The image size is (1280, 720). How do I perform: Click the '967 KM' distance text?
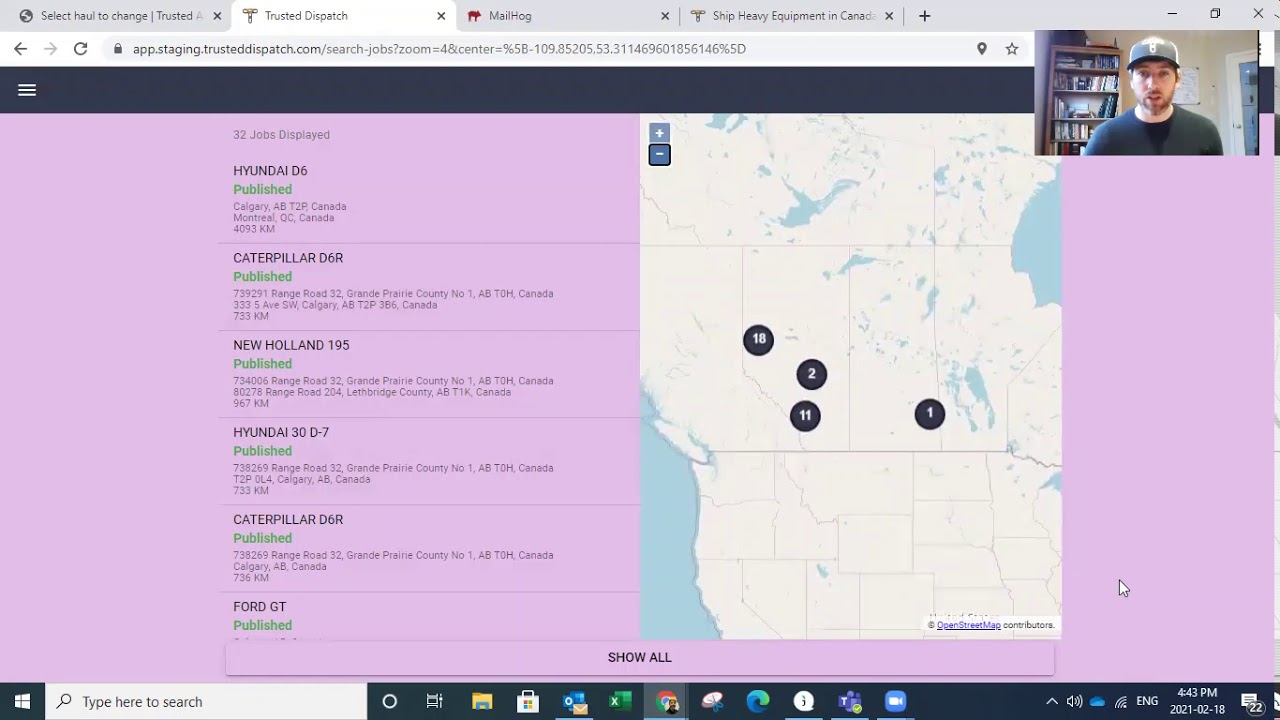point(251,404)
